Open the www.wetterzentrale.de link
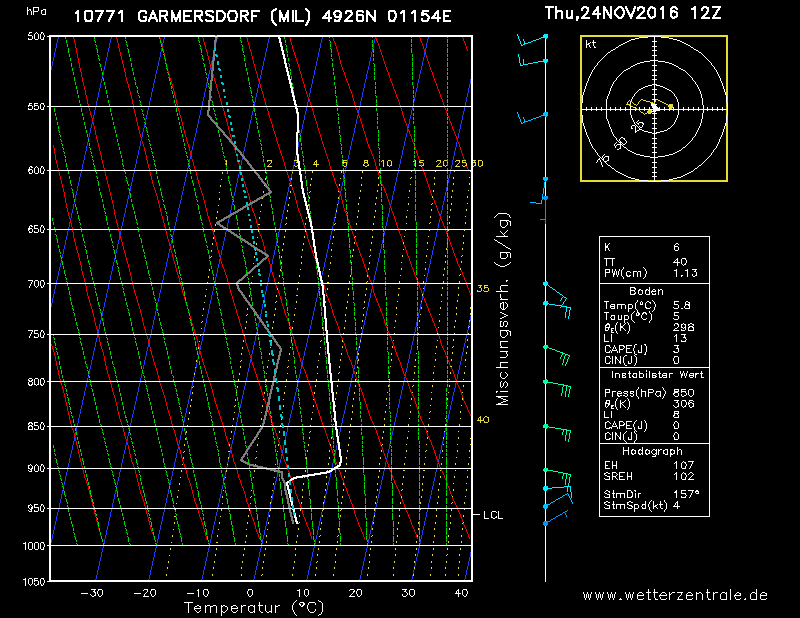 click(x=675, y=595)
